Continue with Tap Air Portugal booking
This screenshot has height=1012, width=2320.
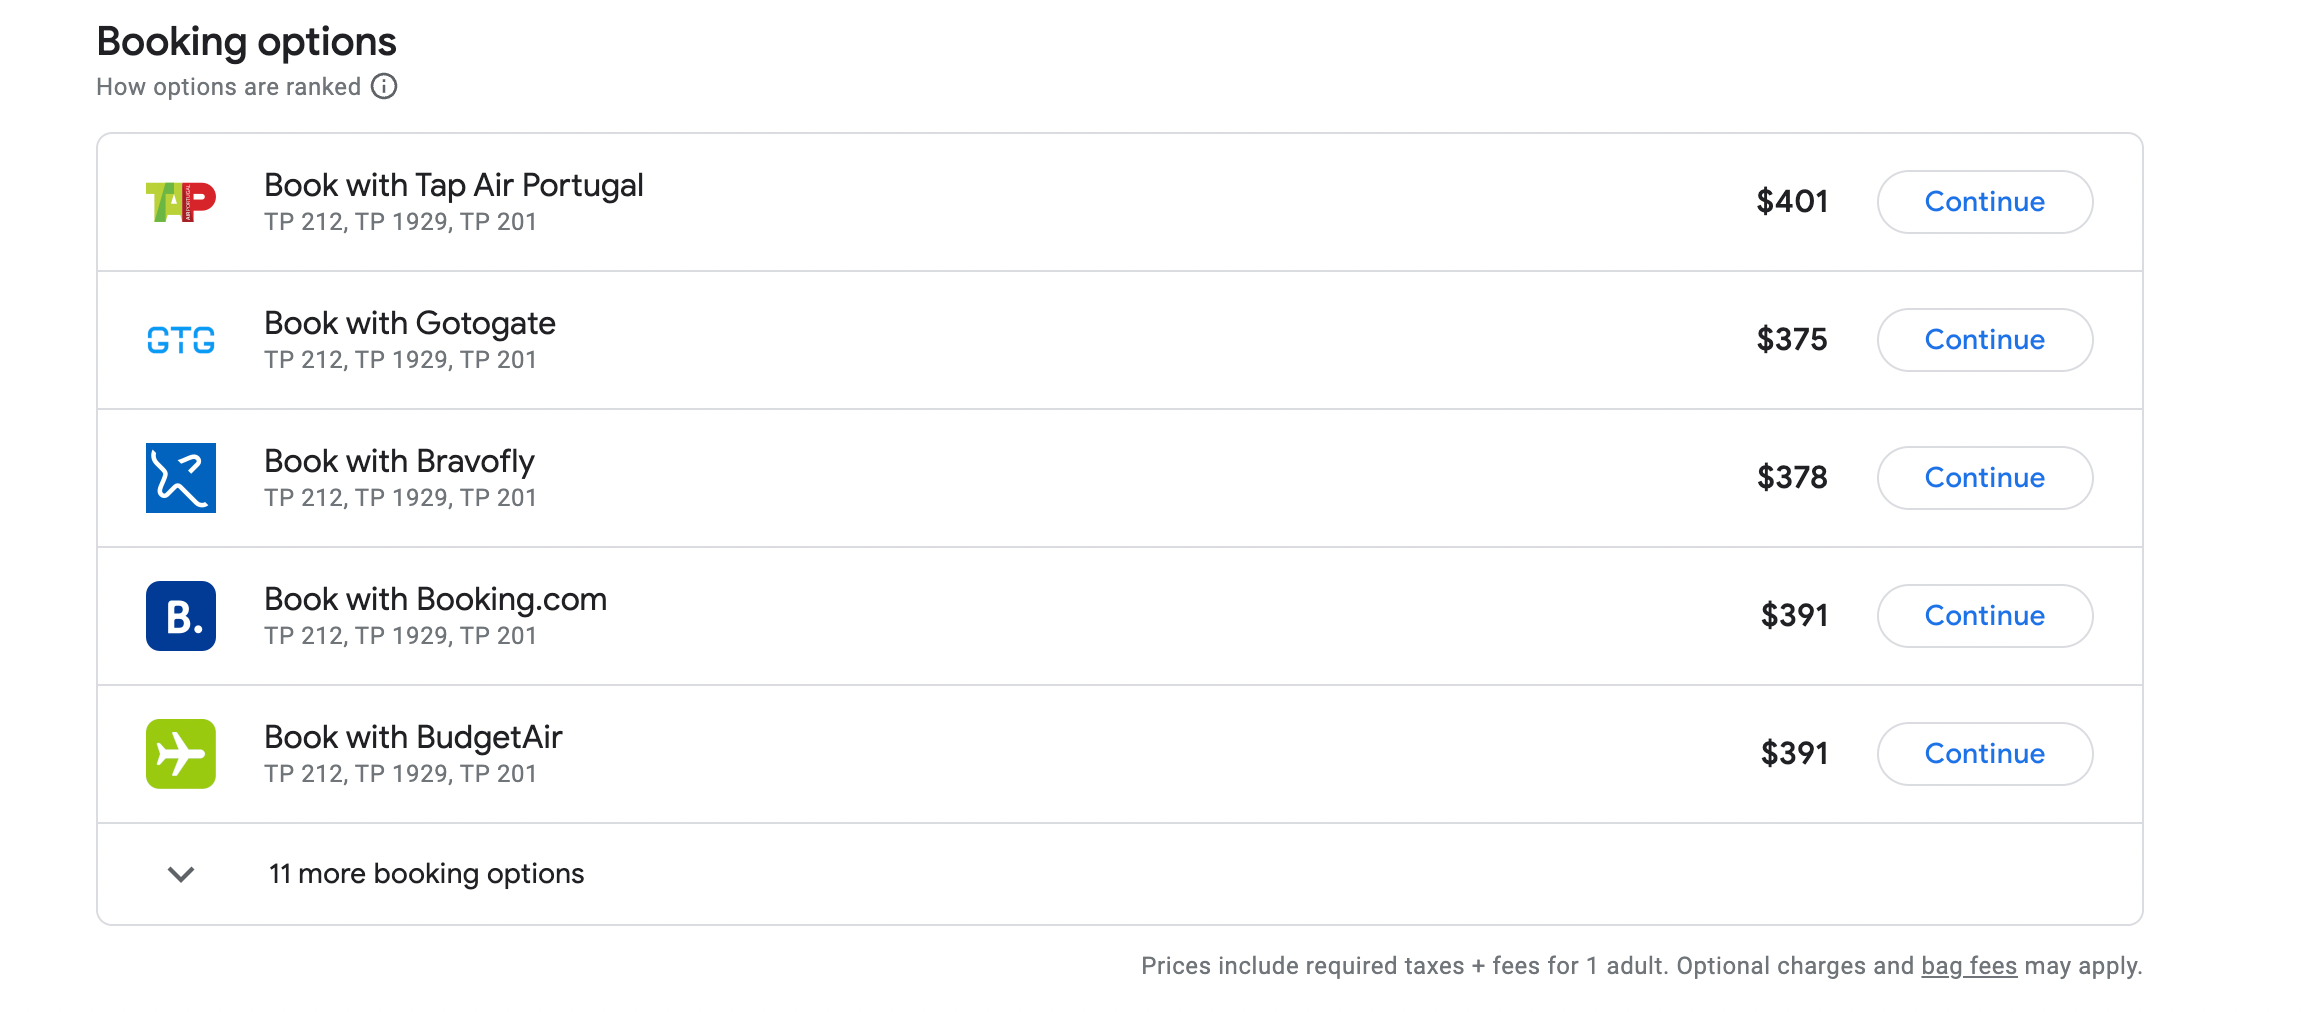coord(1984,202)
